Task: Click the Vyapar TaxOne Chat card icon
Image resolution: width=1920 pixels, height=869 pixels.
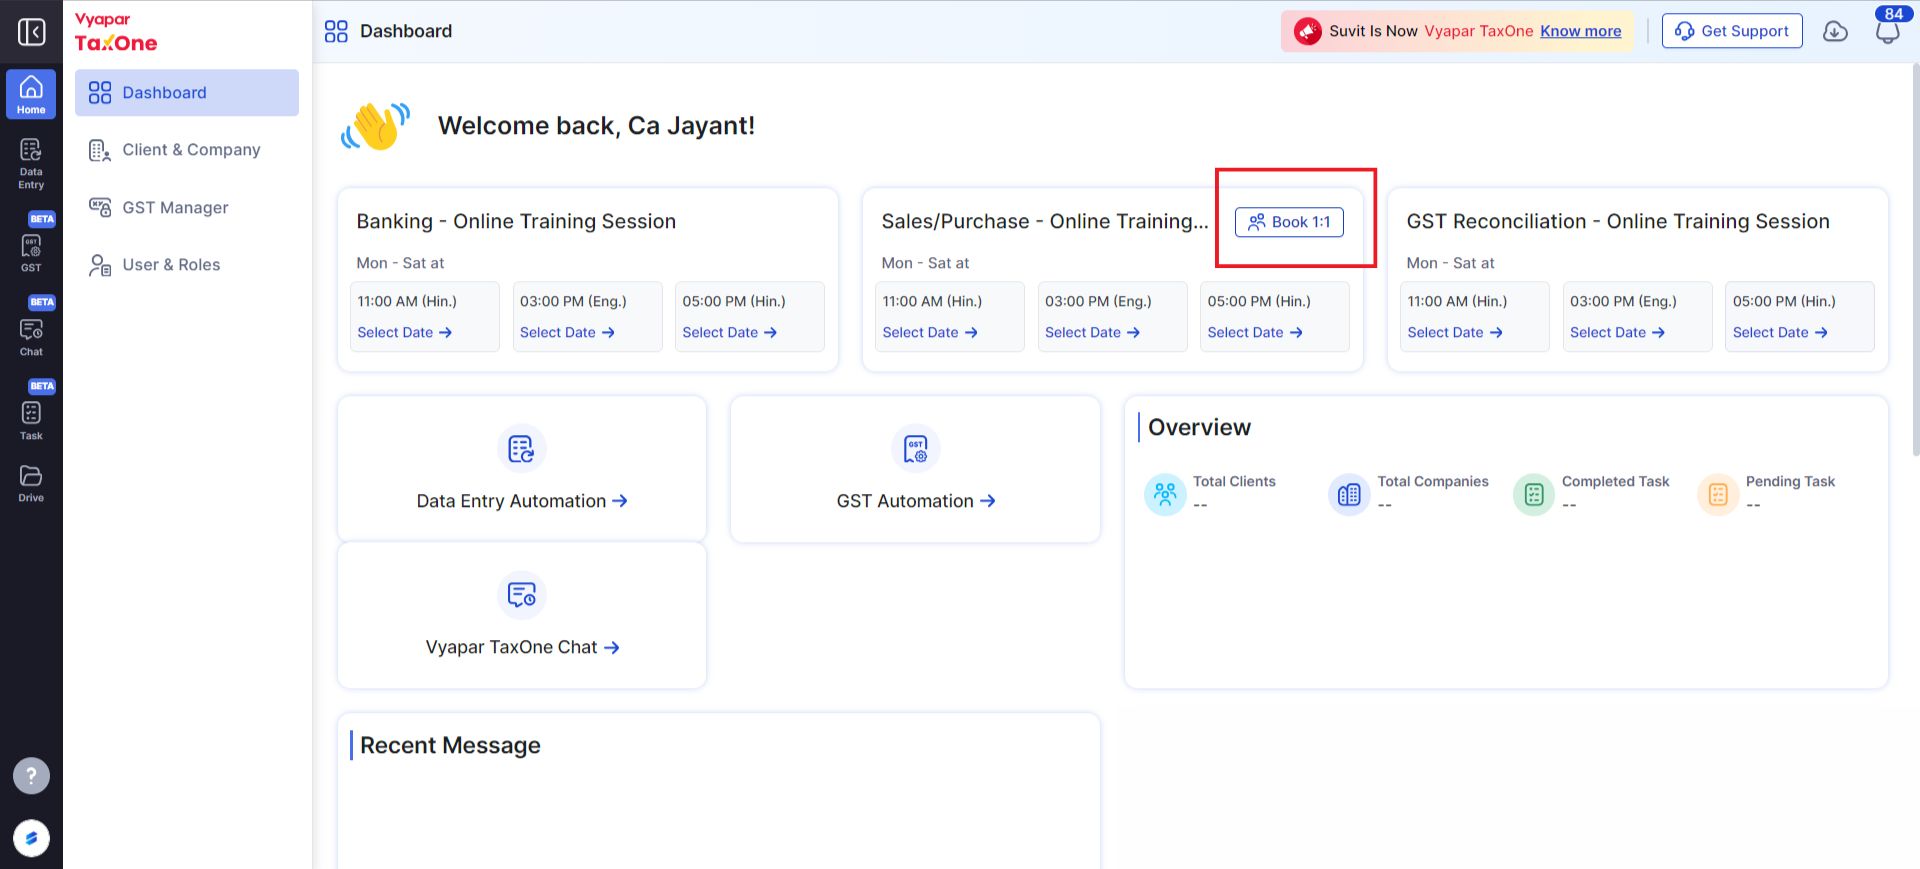Action: point(521,595)
